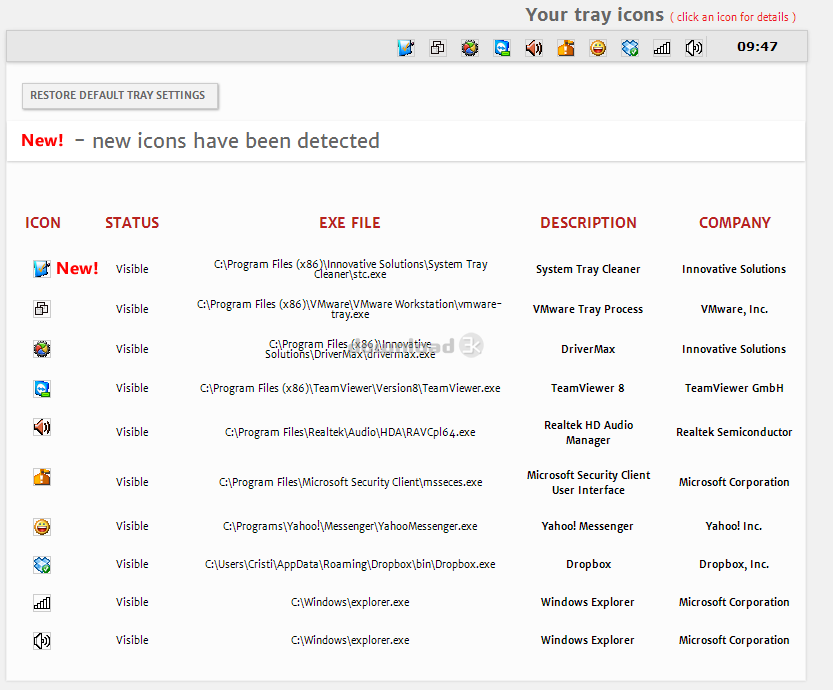This screenshot has width=833, height=690.
Task: Click the Realtek HD Audio Manager row icon
Action: pyautogui.click(x=42, y=427)
